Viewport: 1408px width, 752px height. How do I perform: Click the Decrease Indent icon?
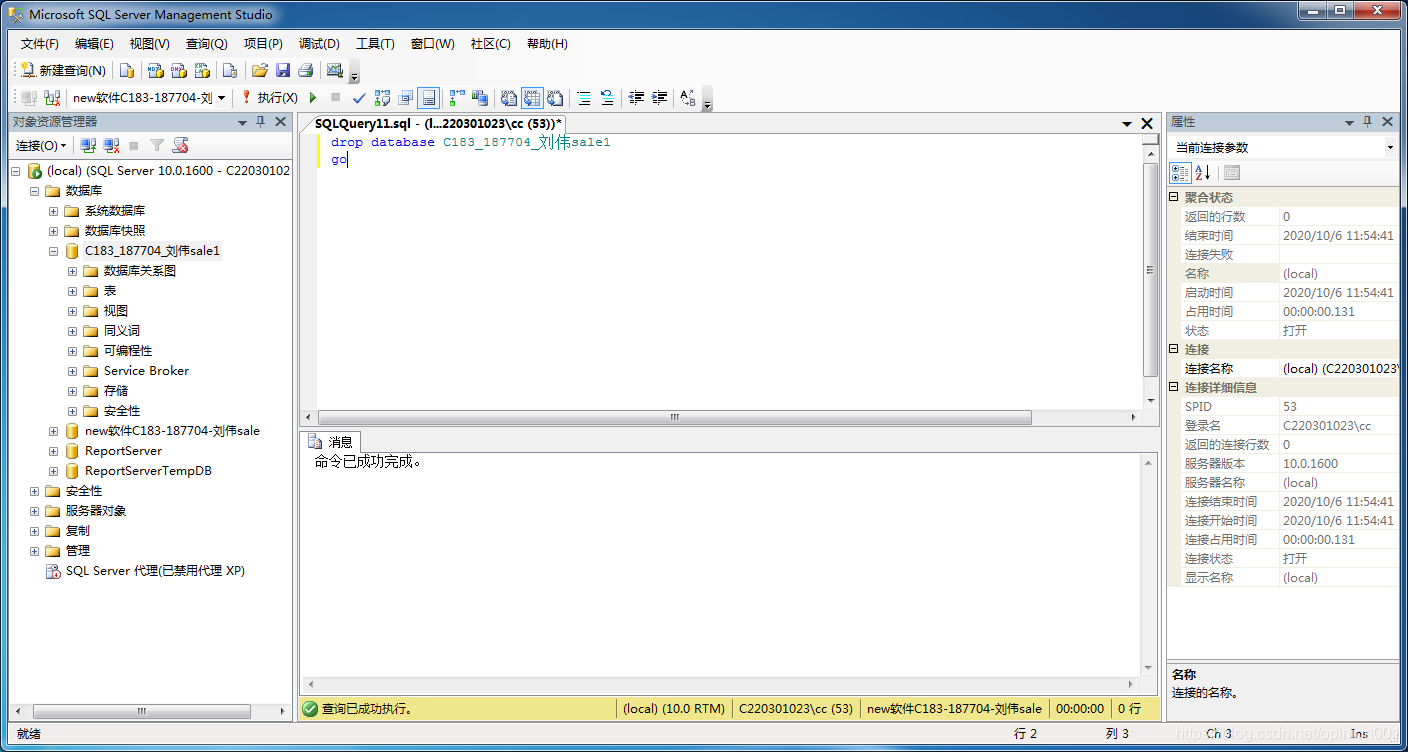(x=635, y=98)
